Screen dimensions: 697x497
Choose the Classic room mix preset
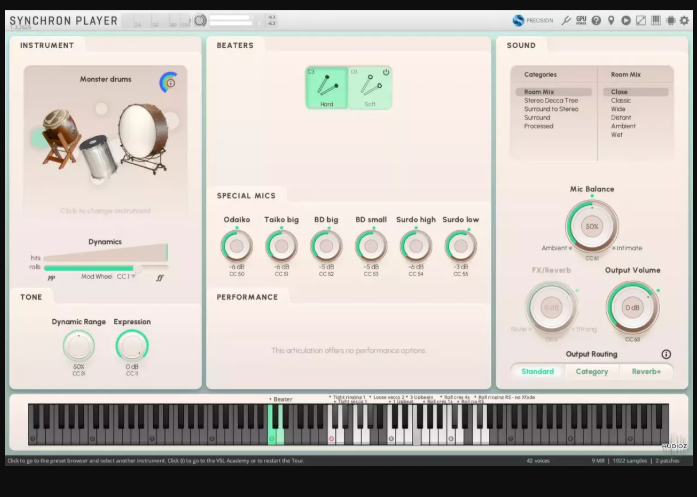click(x=621, y=100)
